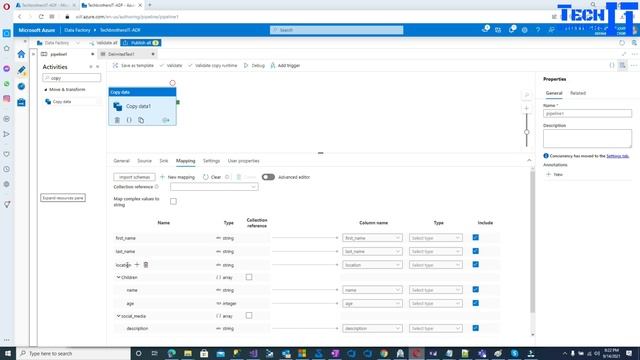Switch to the Settings tab

pos(211,161)
